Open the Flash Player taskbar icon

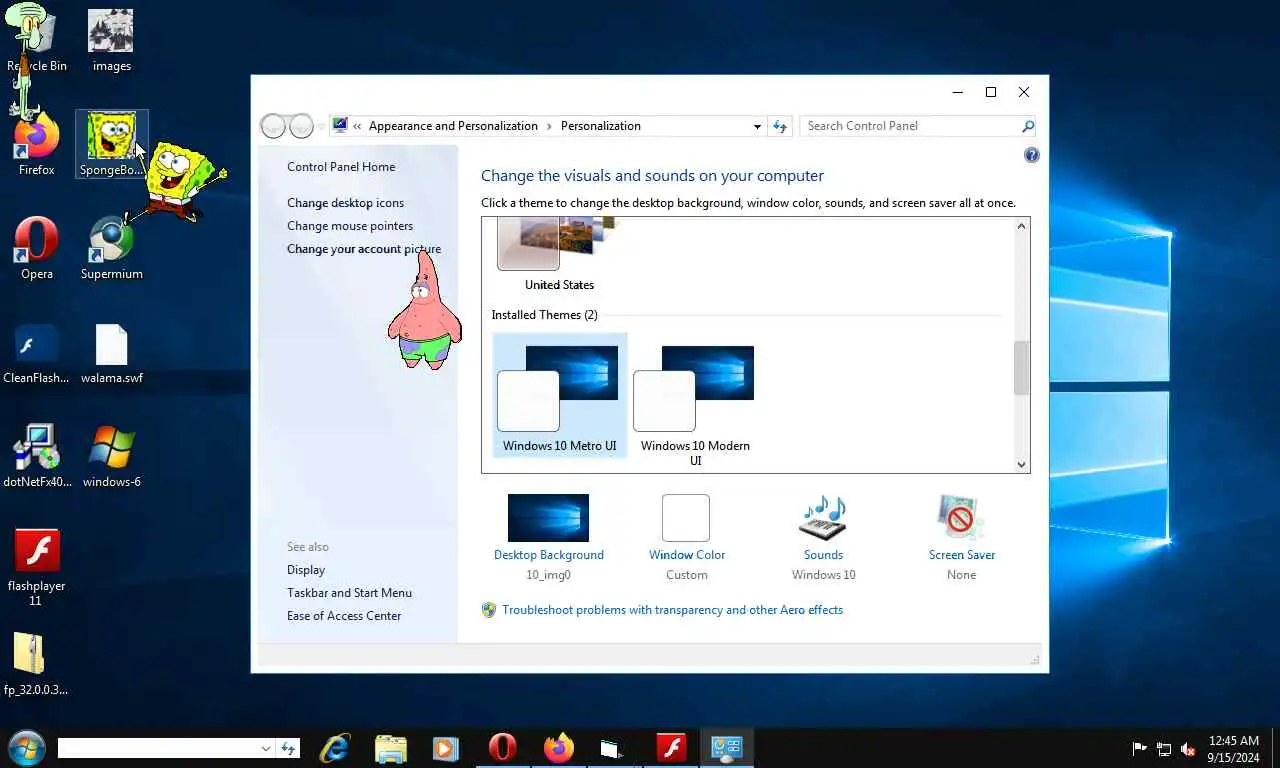pyautogui.click(x=670, y=748)
